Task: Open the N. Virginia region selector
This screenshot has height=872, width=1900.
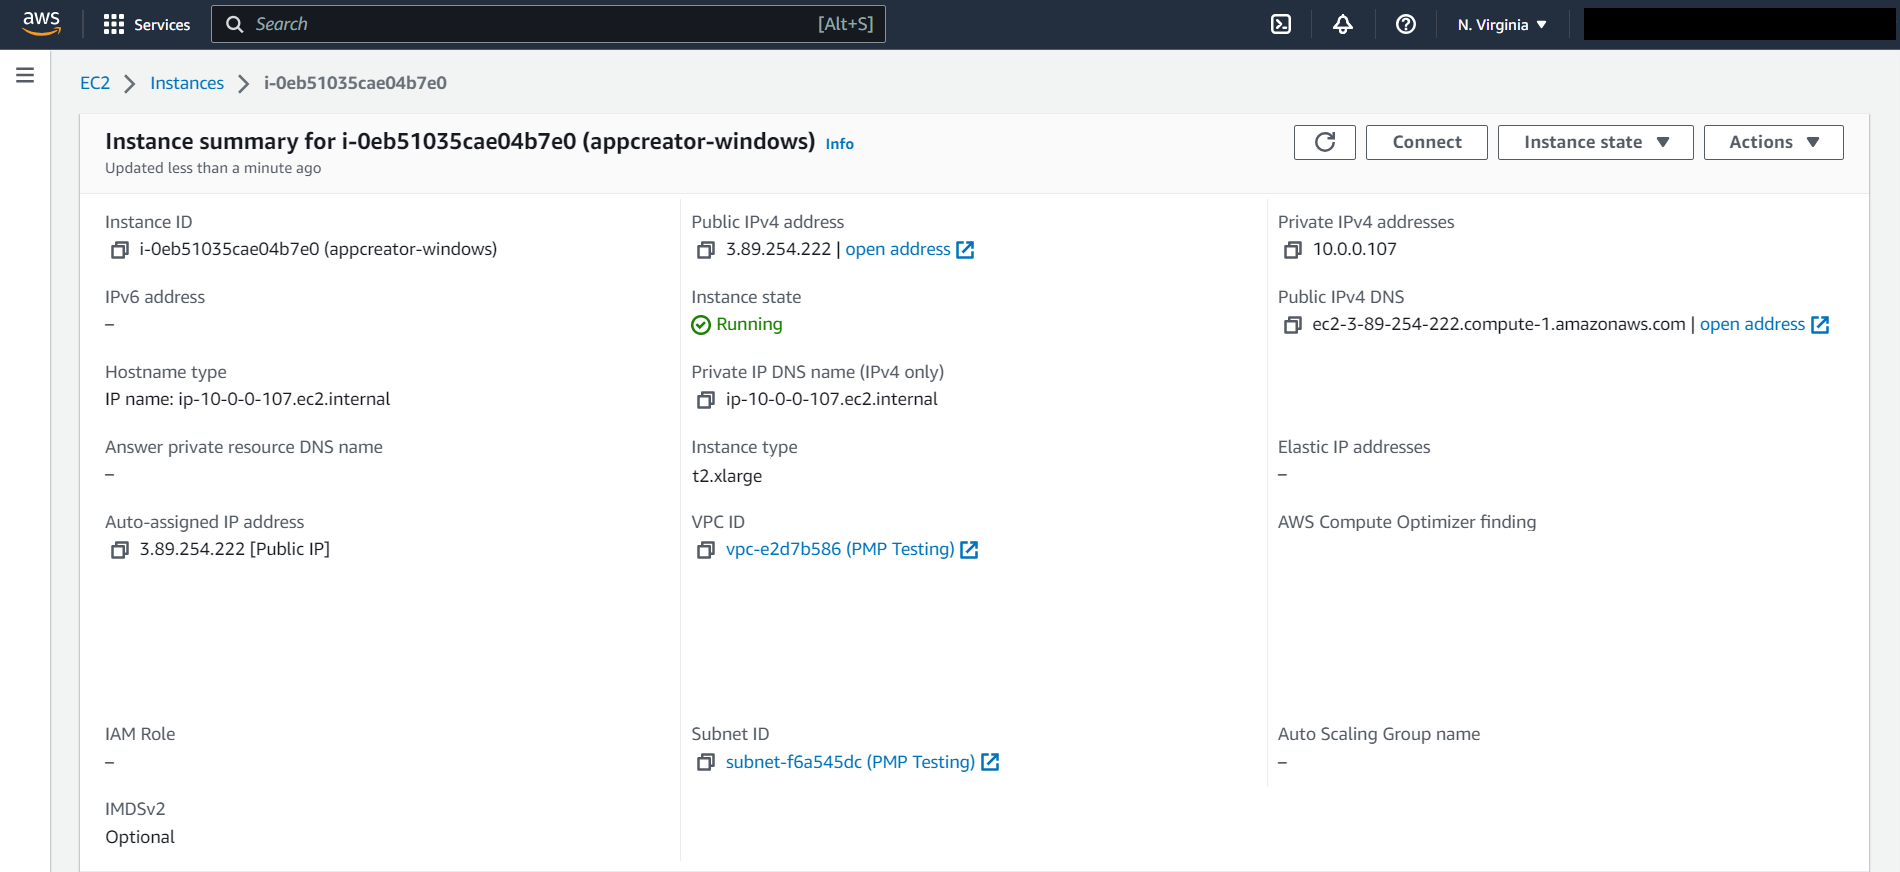Action: click(1502, 24)
